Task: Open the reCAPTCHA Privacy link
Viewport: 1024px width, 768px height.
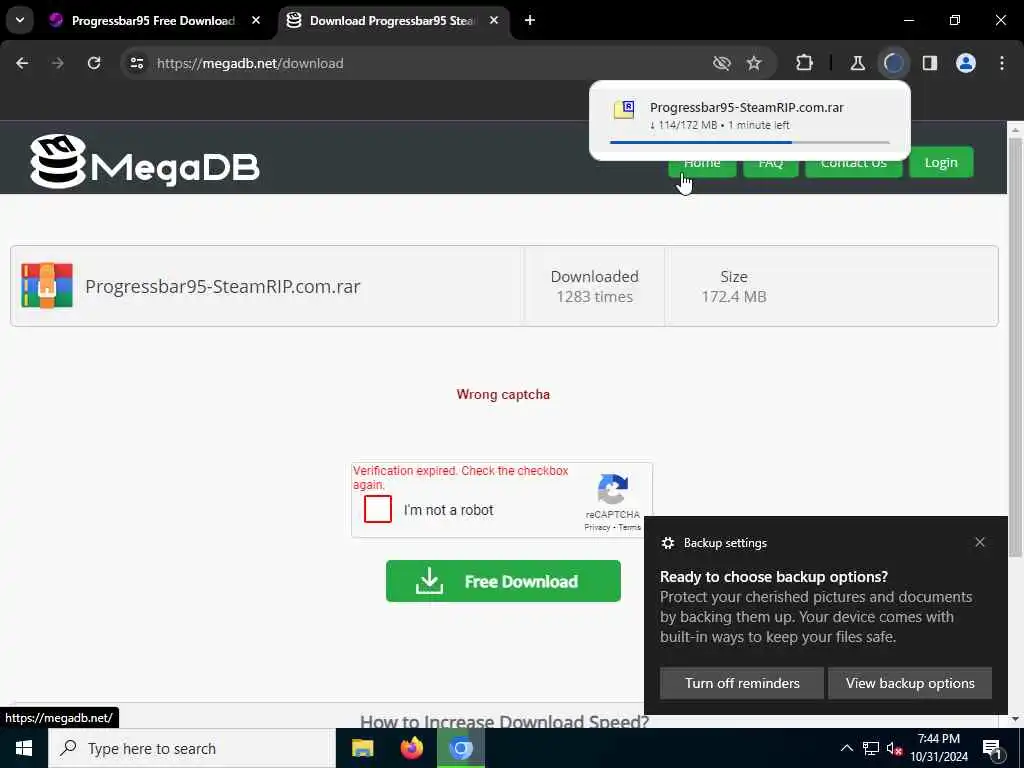Action: click(x=597, y=528)
